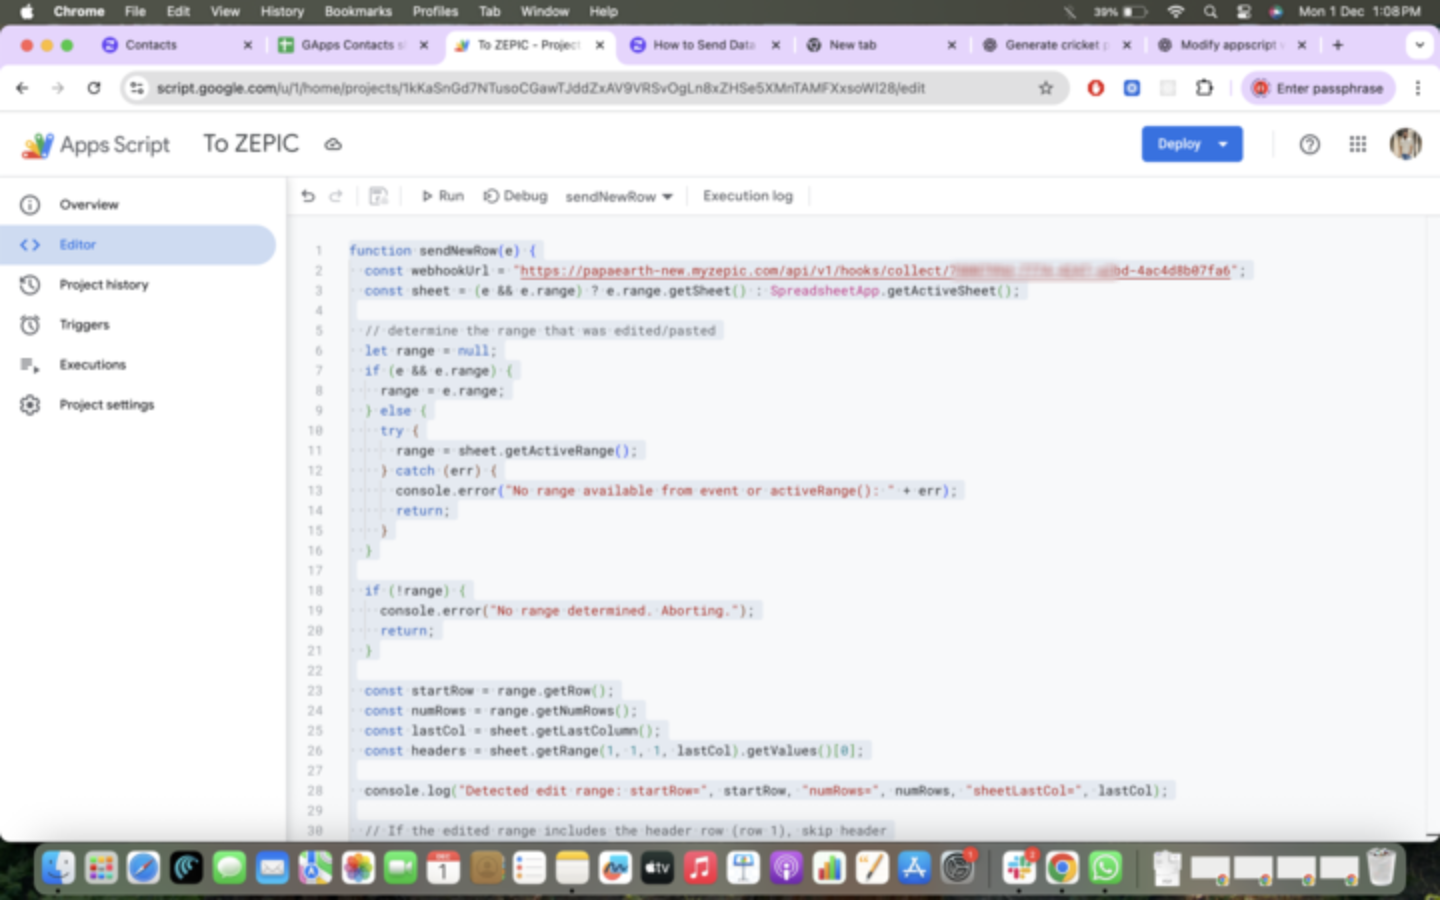Open the Bookmarks menu in menu bar
The height and width of the screenshot is (900, 1440).
[x=357, y=11]
